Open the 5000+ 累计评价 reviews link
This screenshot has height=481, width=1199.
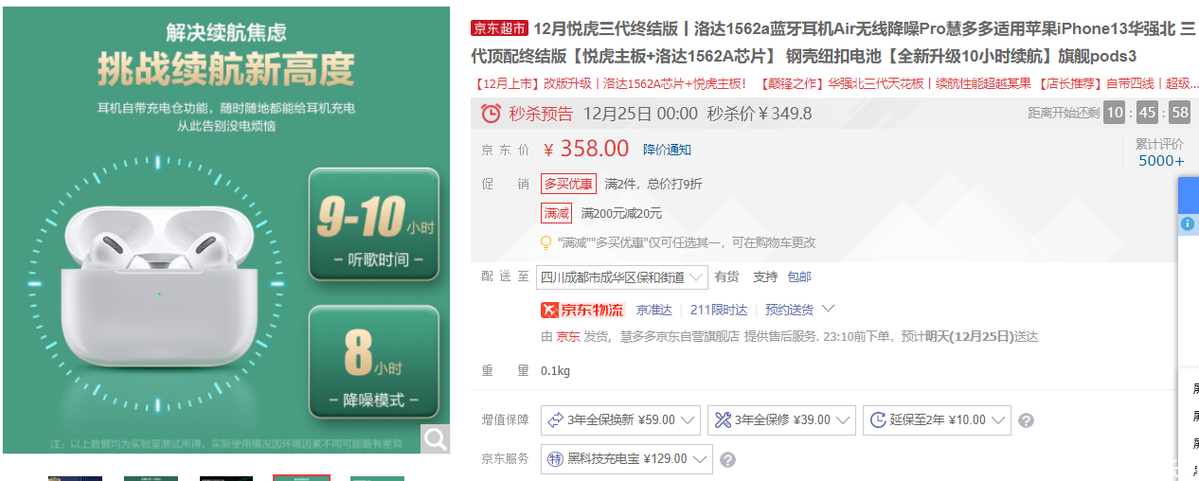(1161, 161)
